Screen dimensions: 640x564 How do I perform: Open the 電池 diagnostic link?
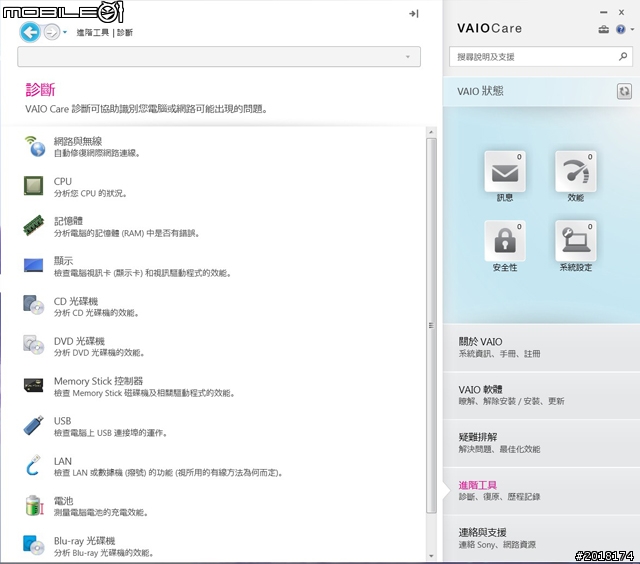(x=63, y=501)
